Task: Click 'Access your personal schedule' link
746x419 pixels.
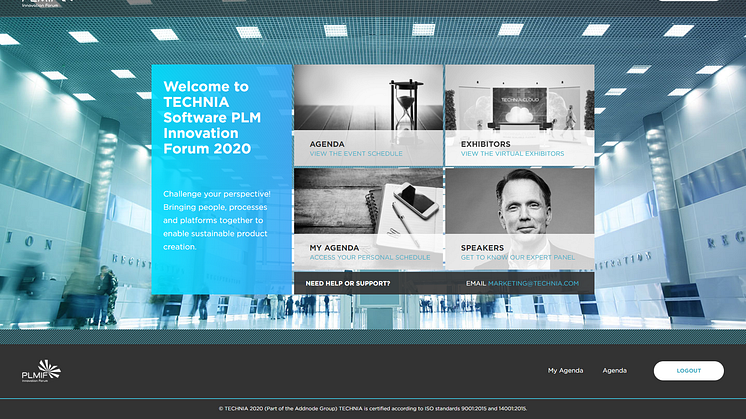Action: (x=370, y=257)
